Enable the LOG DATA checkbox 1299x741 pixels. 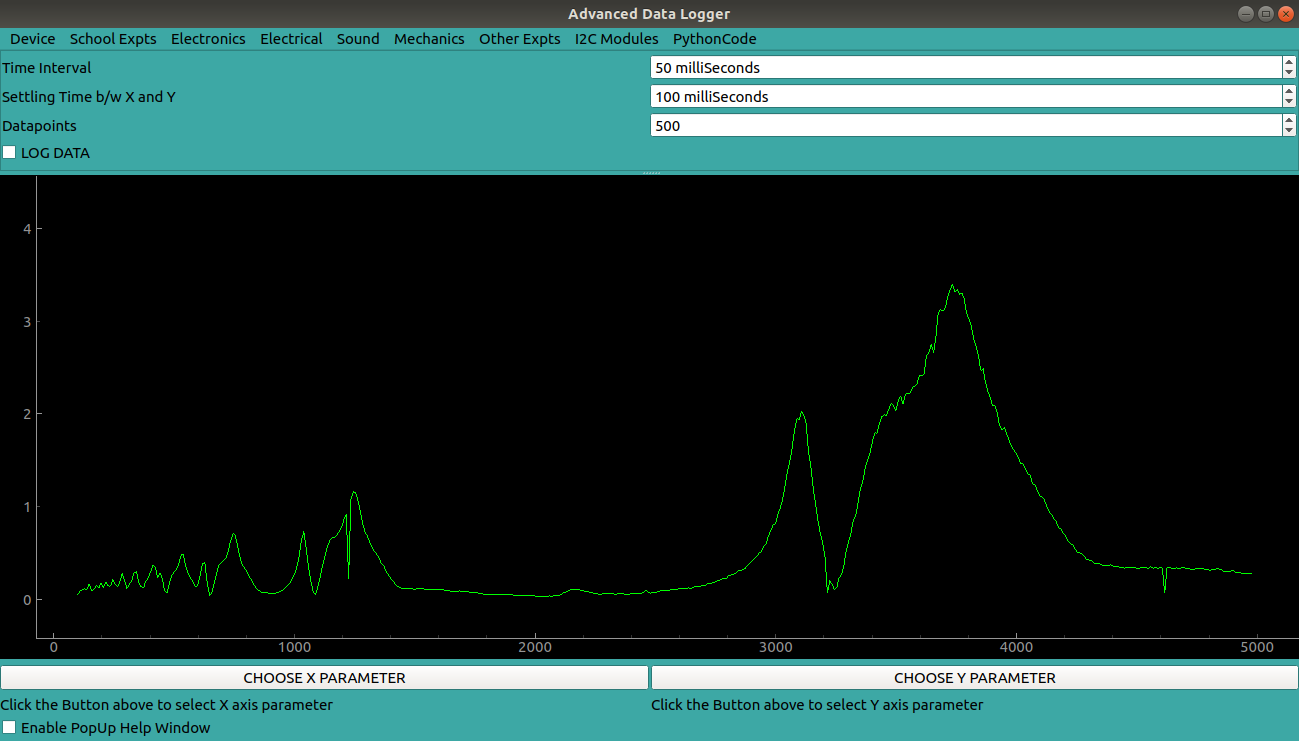9,152
